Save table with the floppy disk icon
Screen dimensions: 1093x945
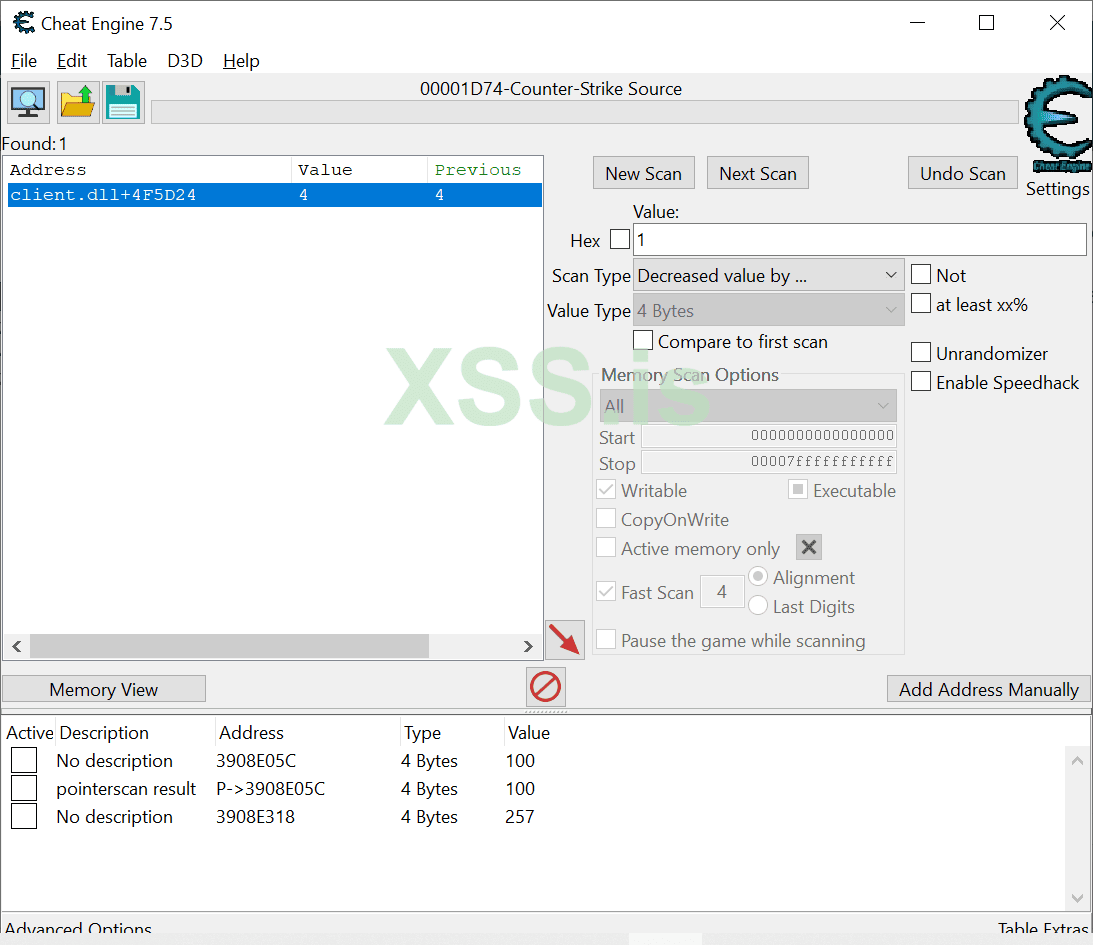(x=123, y=102)
